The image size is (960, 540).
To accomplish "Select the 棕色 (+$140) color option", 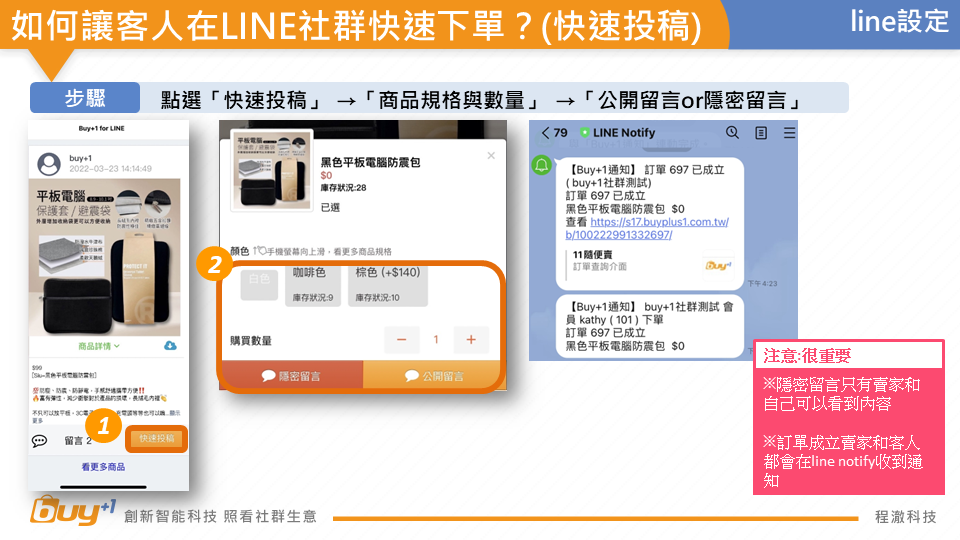I will coord(388,284).
